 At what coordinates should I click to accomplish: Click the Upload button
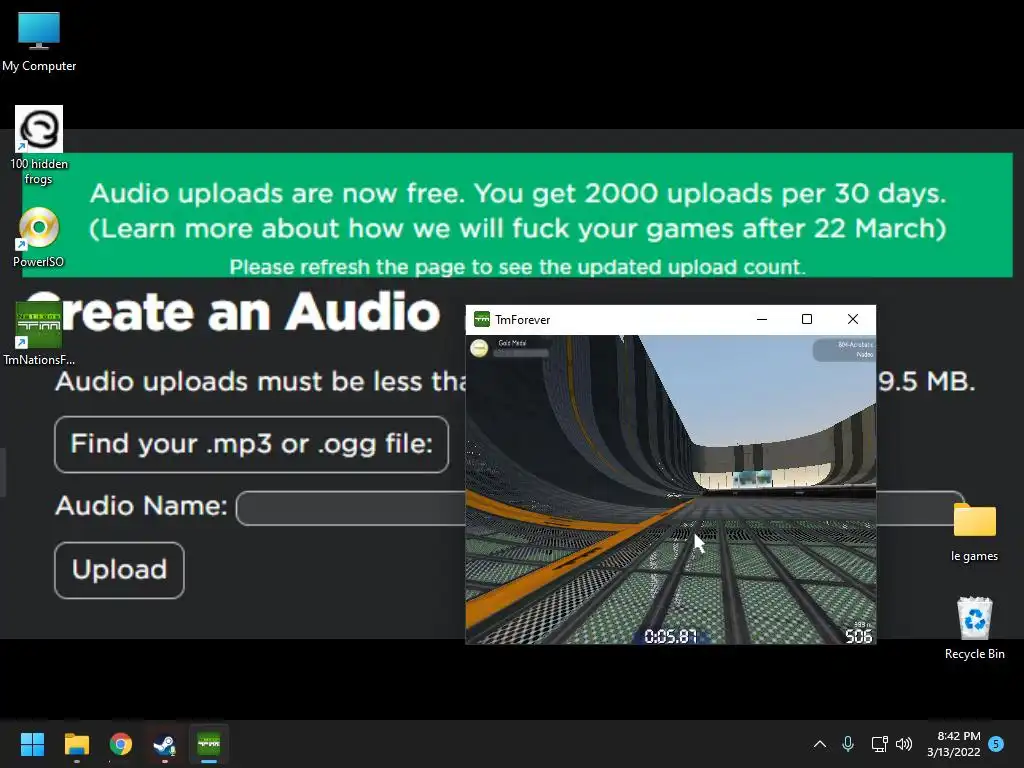coord(120,569)
